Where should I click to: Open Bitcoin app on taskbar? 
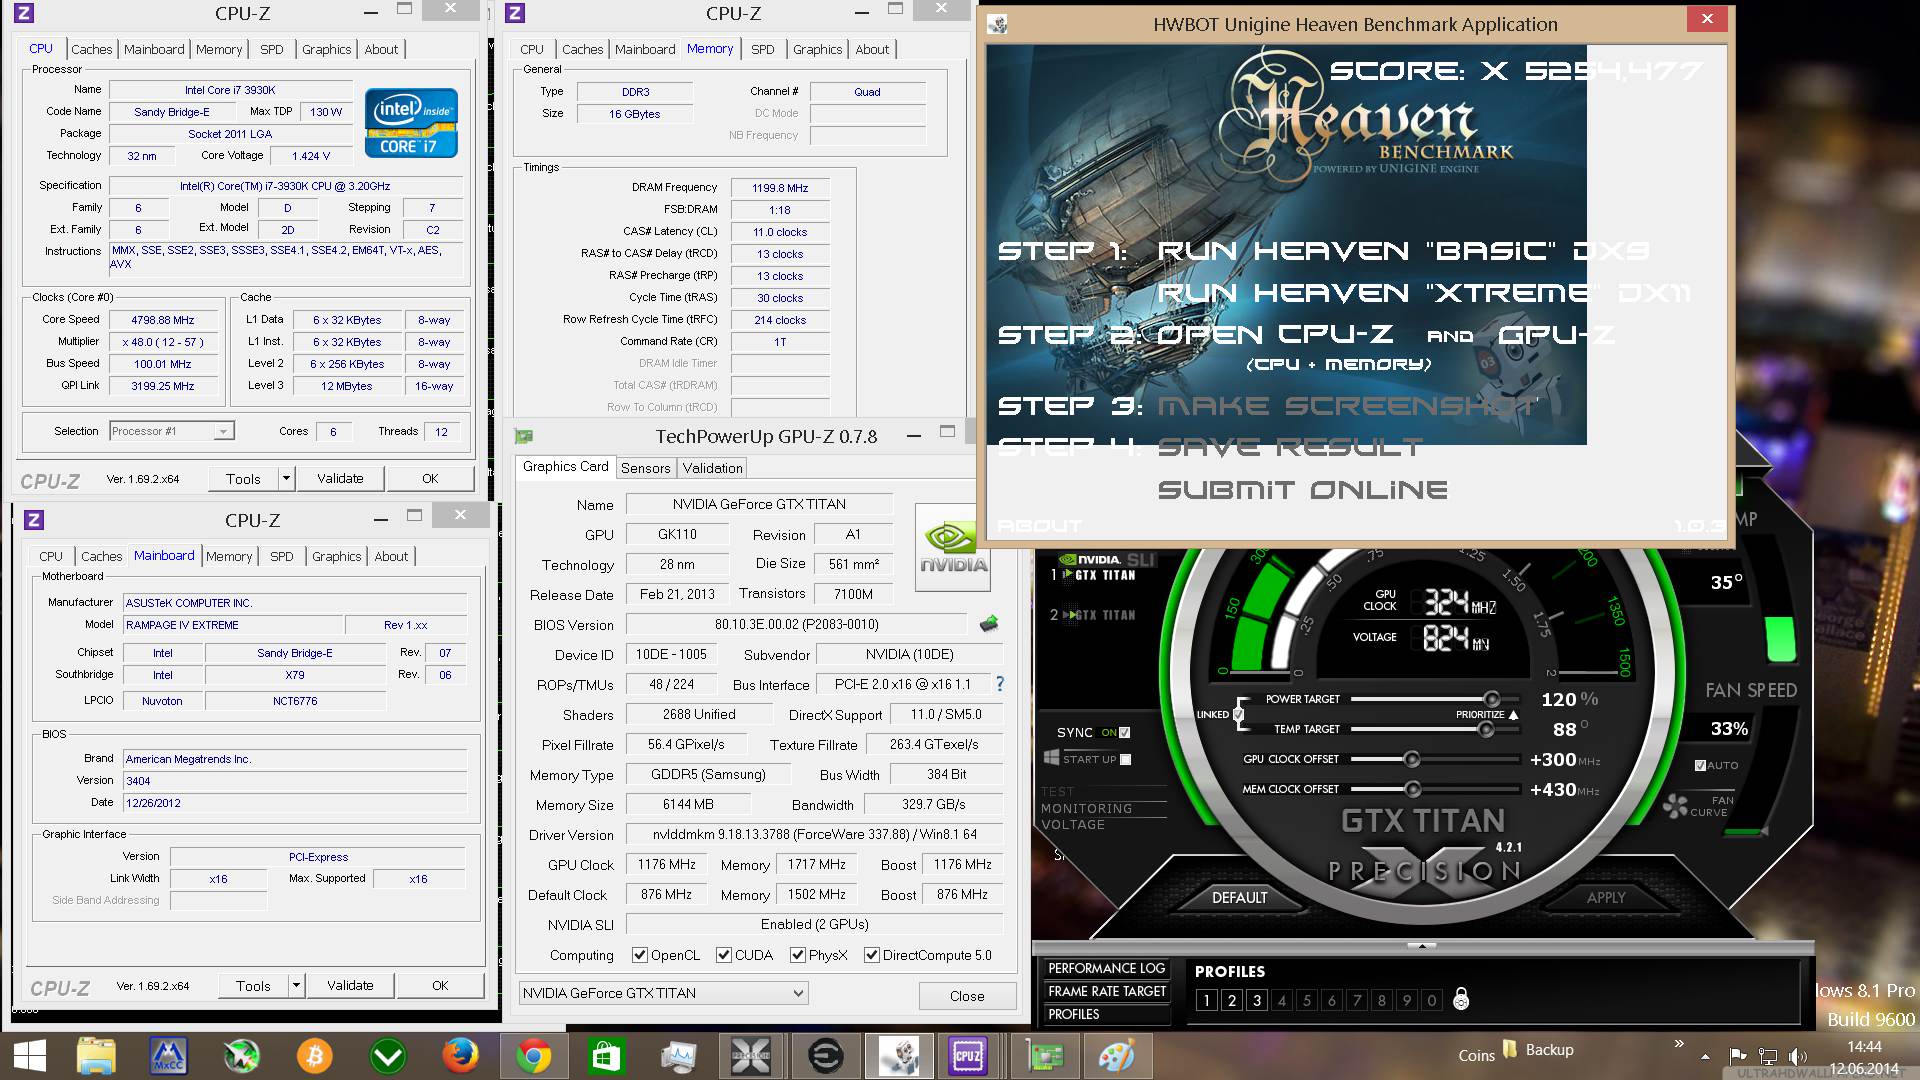[314, 1056]
